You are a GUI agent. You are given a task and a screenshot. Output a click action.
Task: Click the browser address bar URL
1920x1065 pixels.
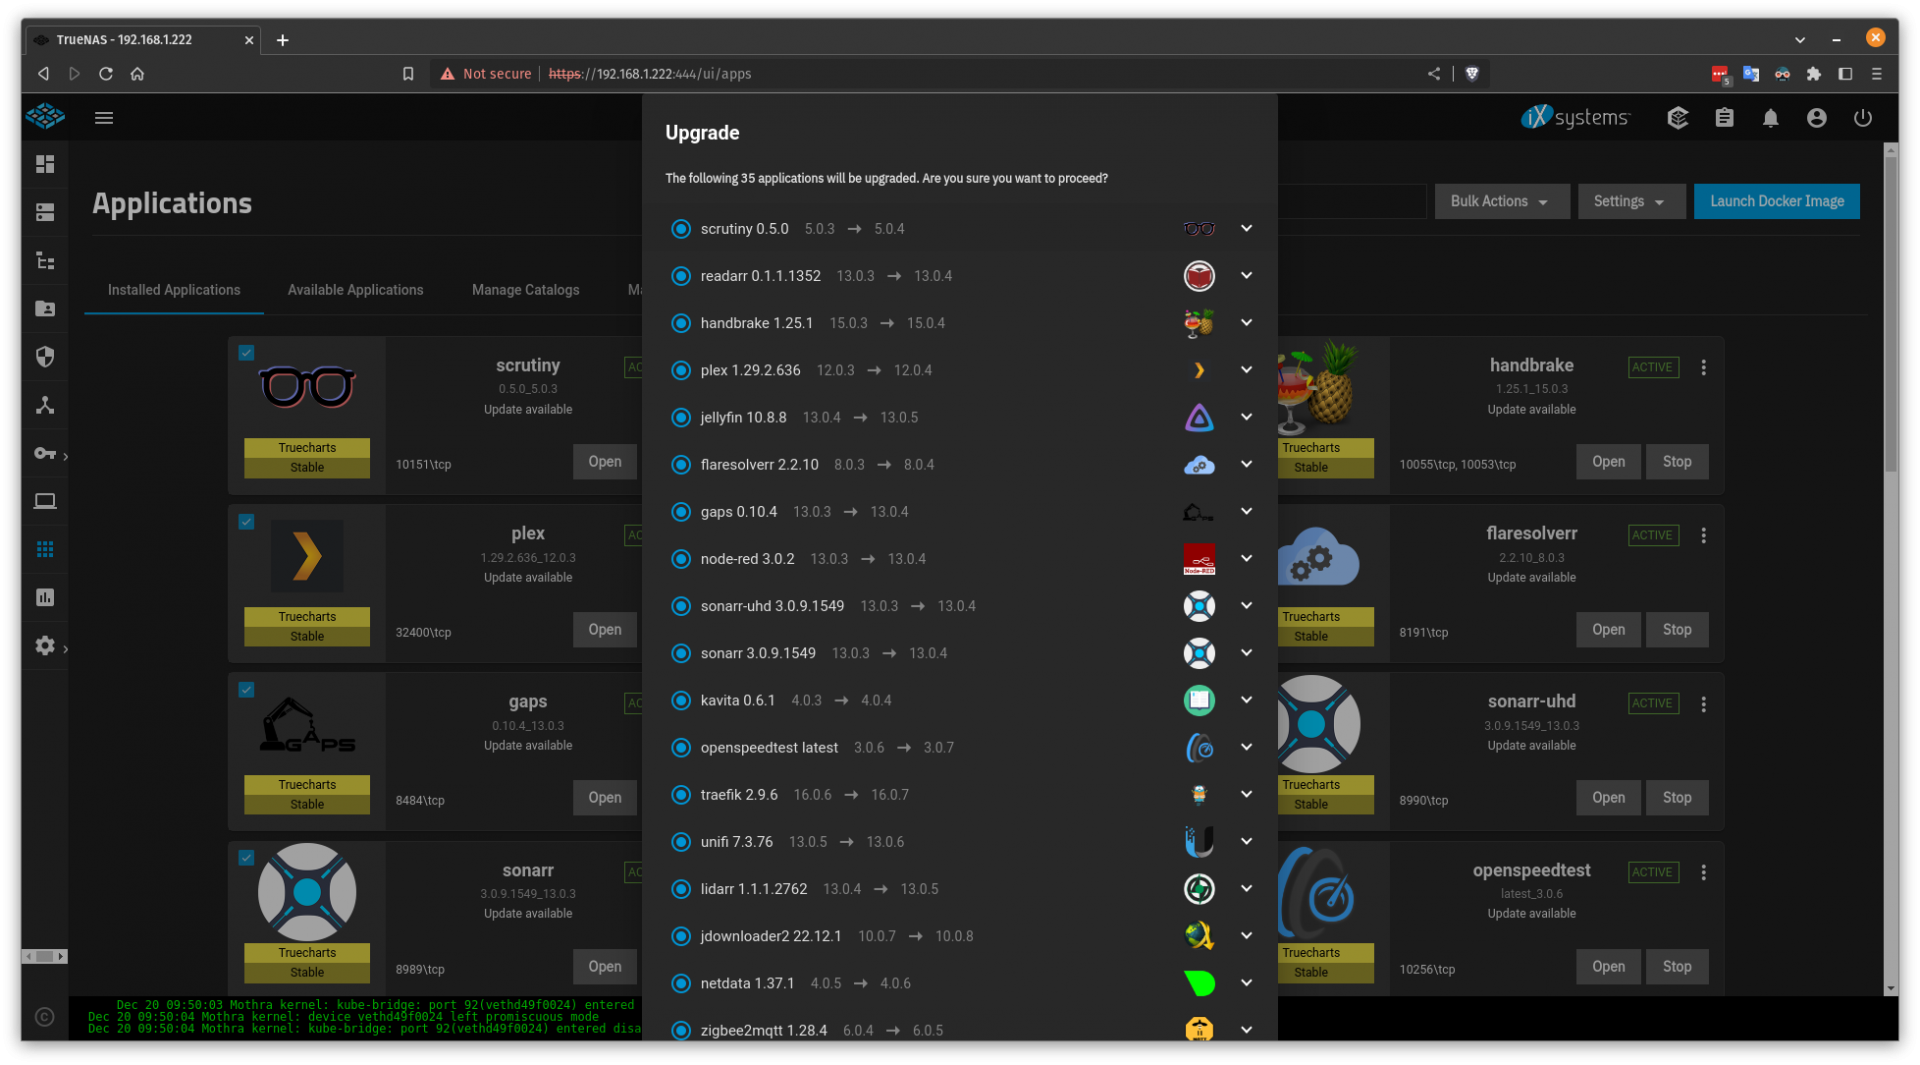tap(650, 74)
